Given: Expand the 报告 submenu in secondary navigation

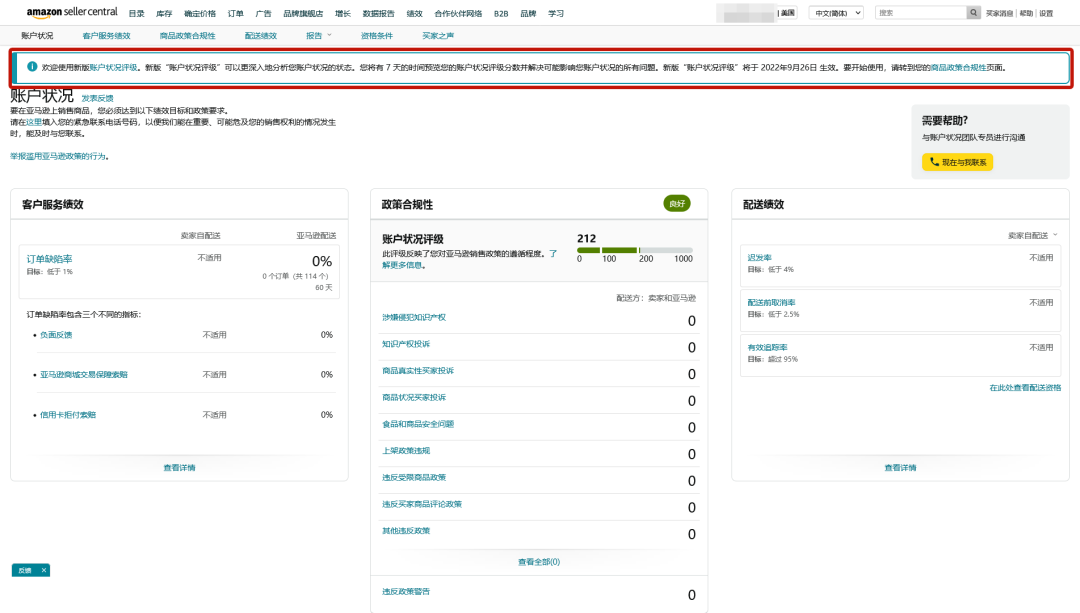Looking at the screenshot, I should tap(318, 36).
